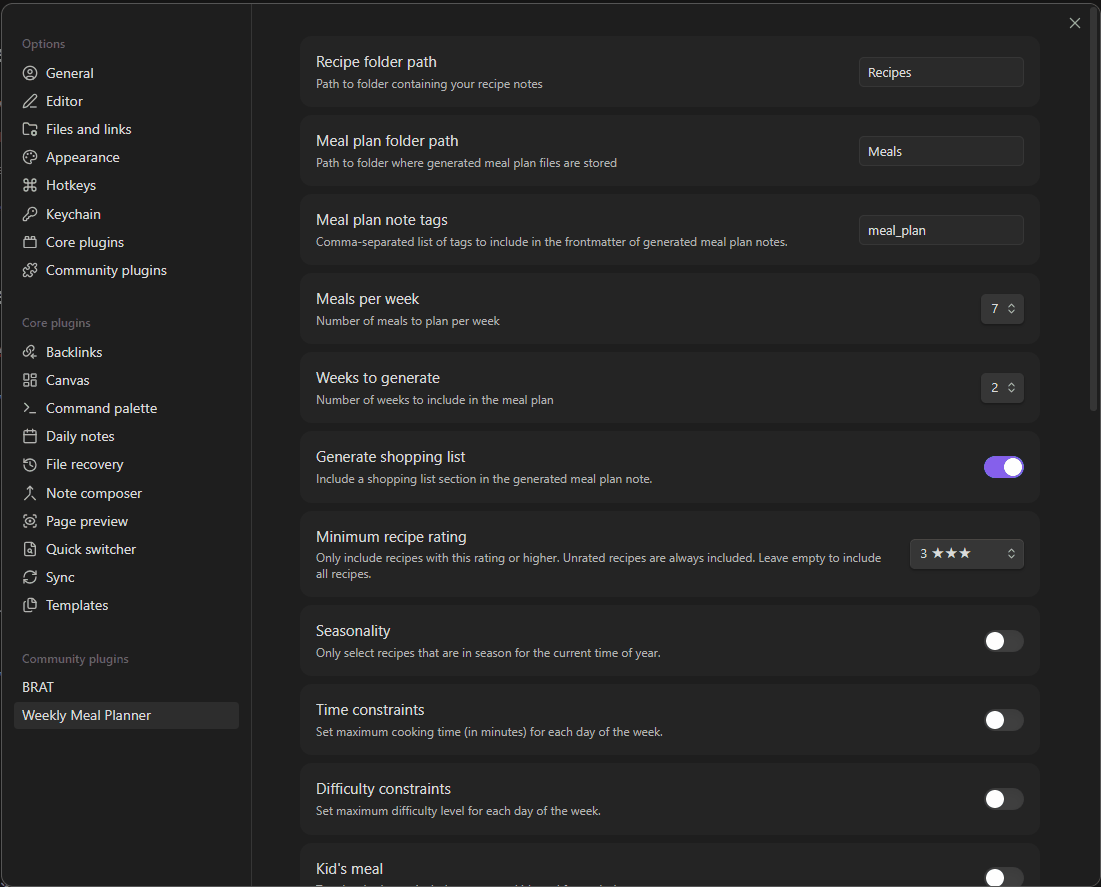This screenshot has height=887, width=1101.
Task: Enable the Difficulty constraints toggle
Action: click(1003, 799)
